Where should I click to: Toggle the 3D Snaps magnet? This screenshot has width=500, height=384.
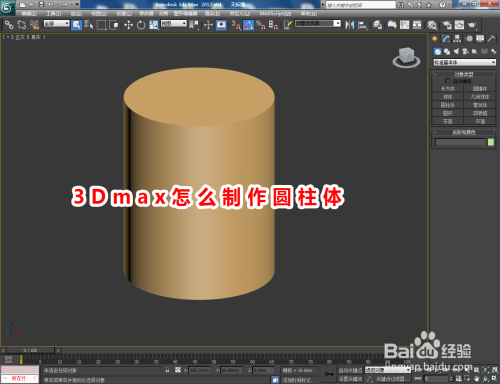[236, 25]
